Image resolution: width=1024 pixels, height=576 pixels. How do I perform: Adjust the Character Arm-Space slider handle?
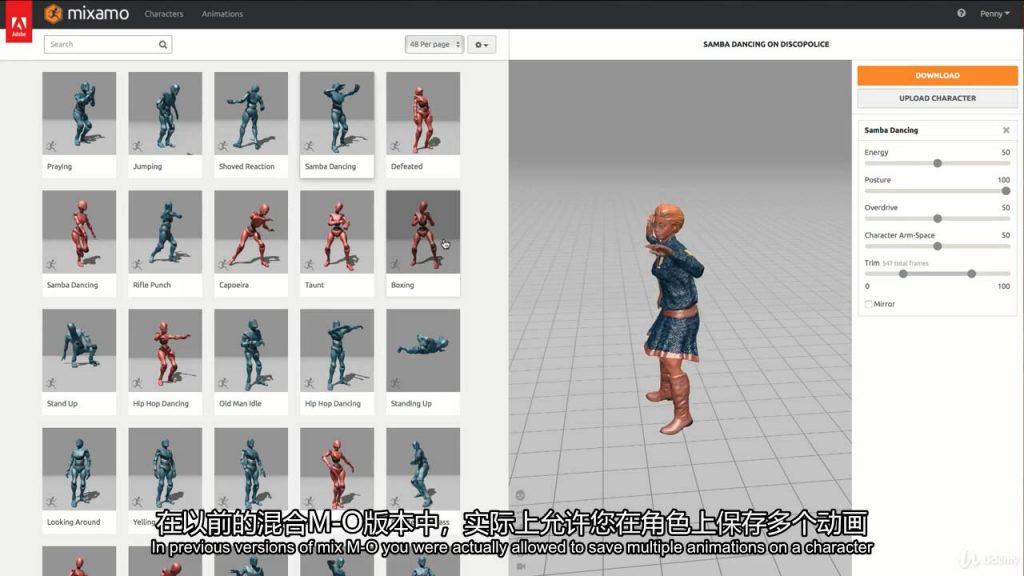point(937,246)
